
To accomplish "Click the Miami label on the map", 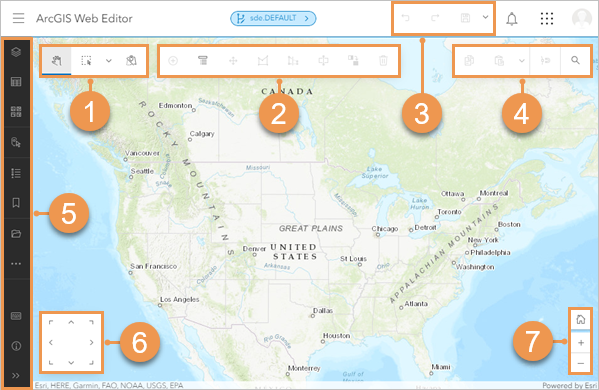I will click(441, 367).
